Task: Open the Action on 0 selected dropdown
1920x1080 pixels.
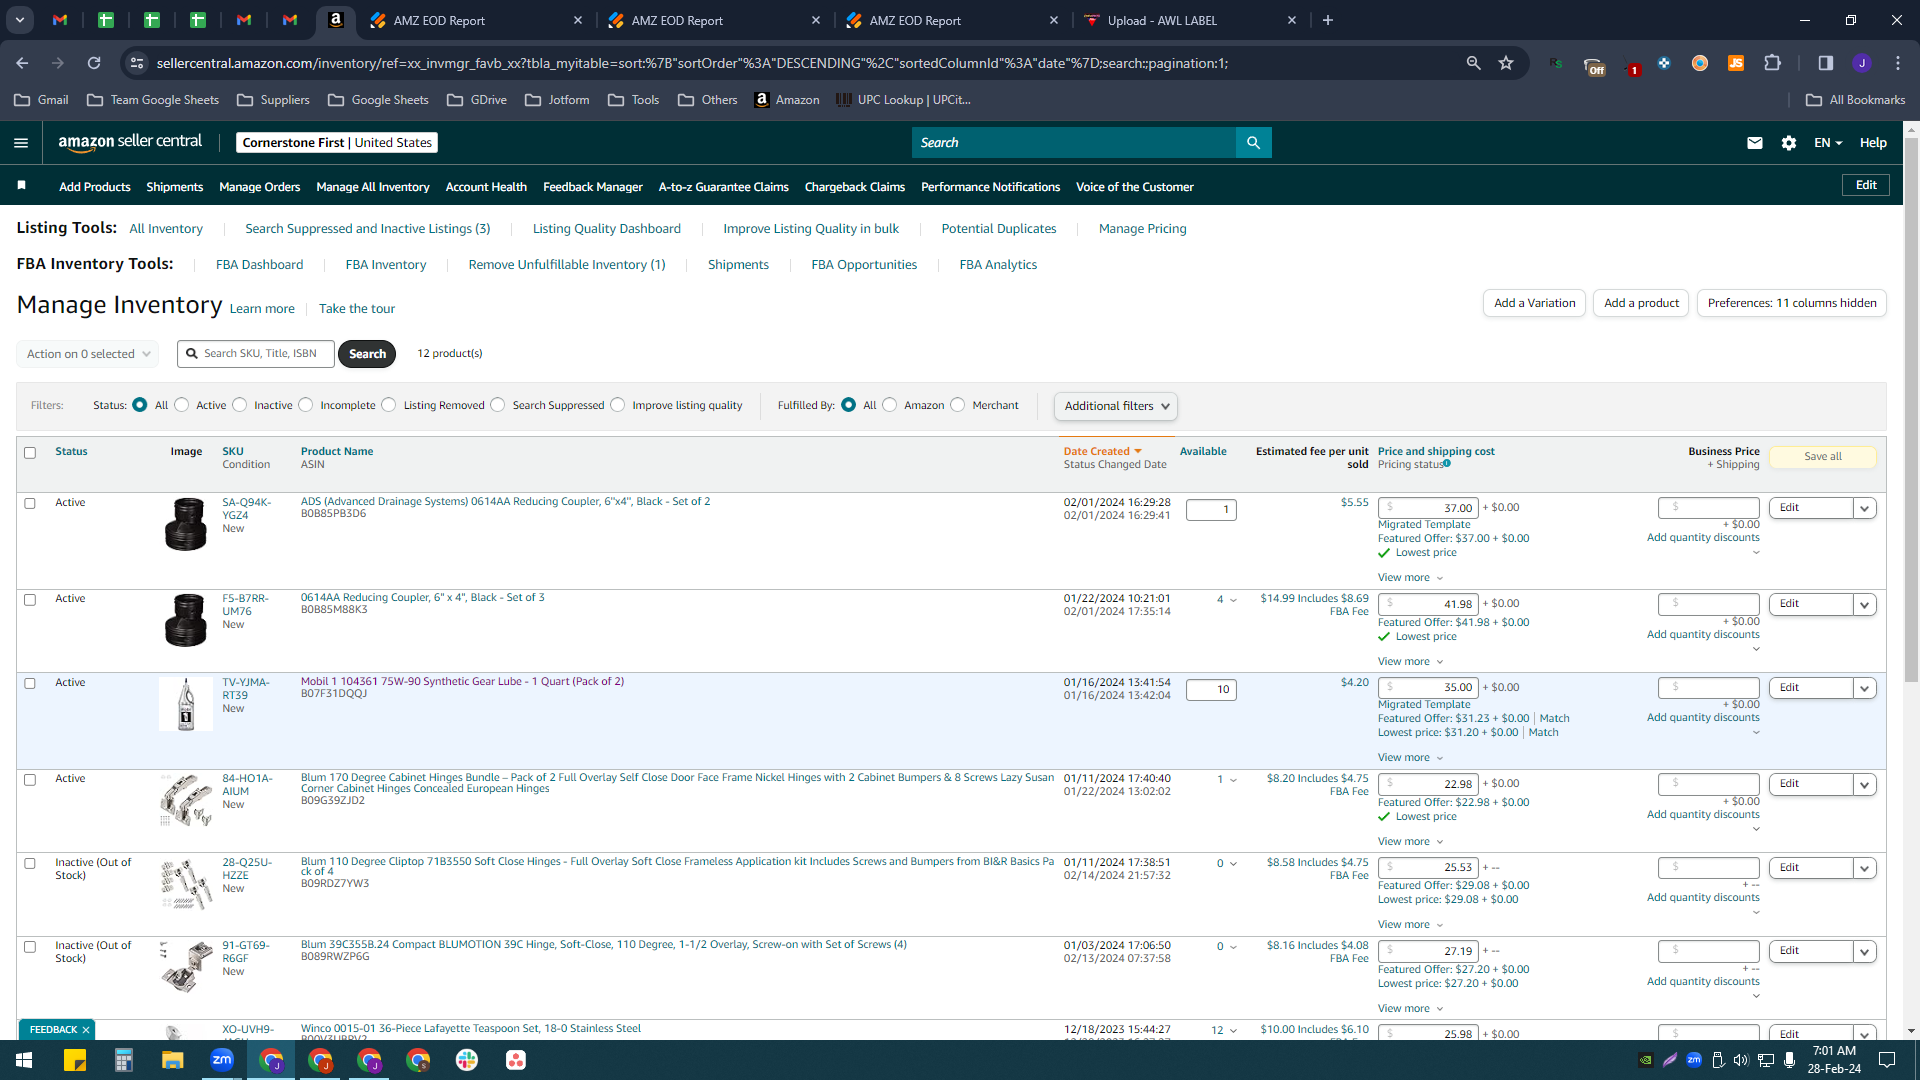Action: point(88,354)
